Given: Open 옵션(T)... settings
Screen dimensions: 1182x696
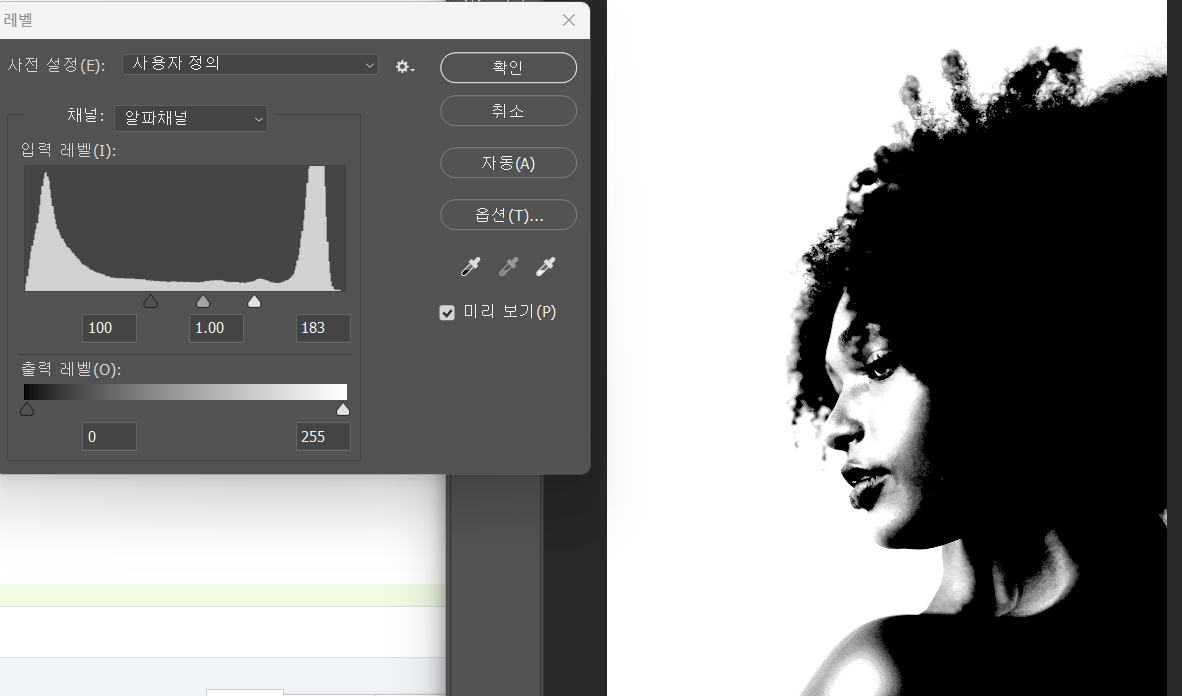Looking at the screenshot, I should coord(508,215).
